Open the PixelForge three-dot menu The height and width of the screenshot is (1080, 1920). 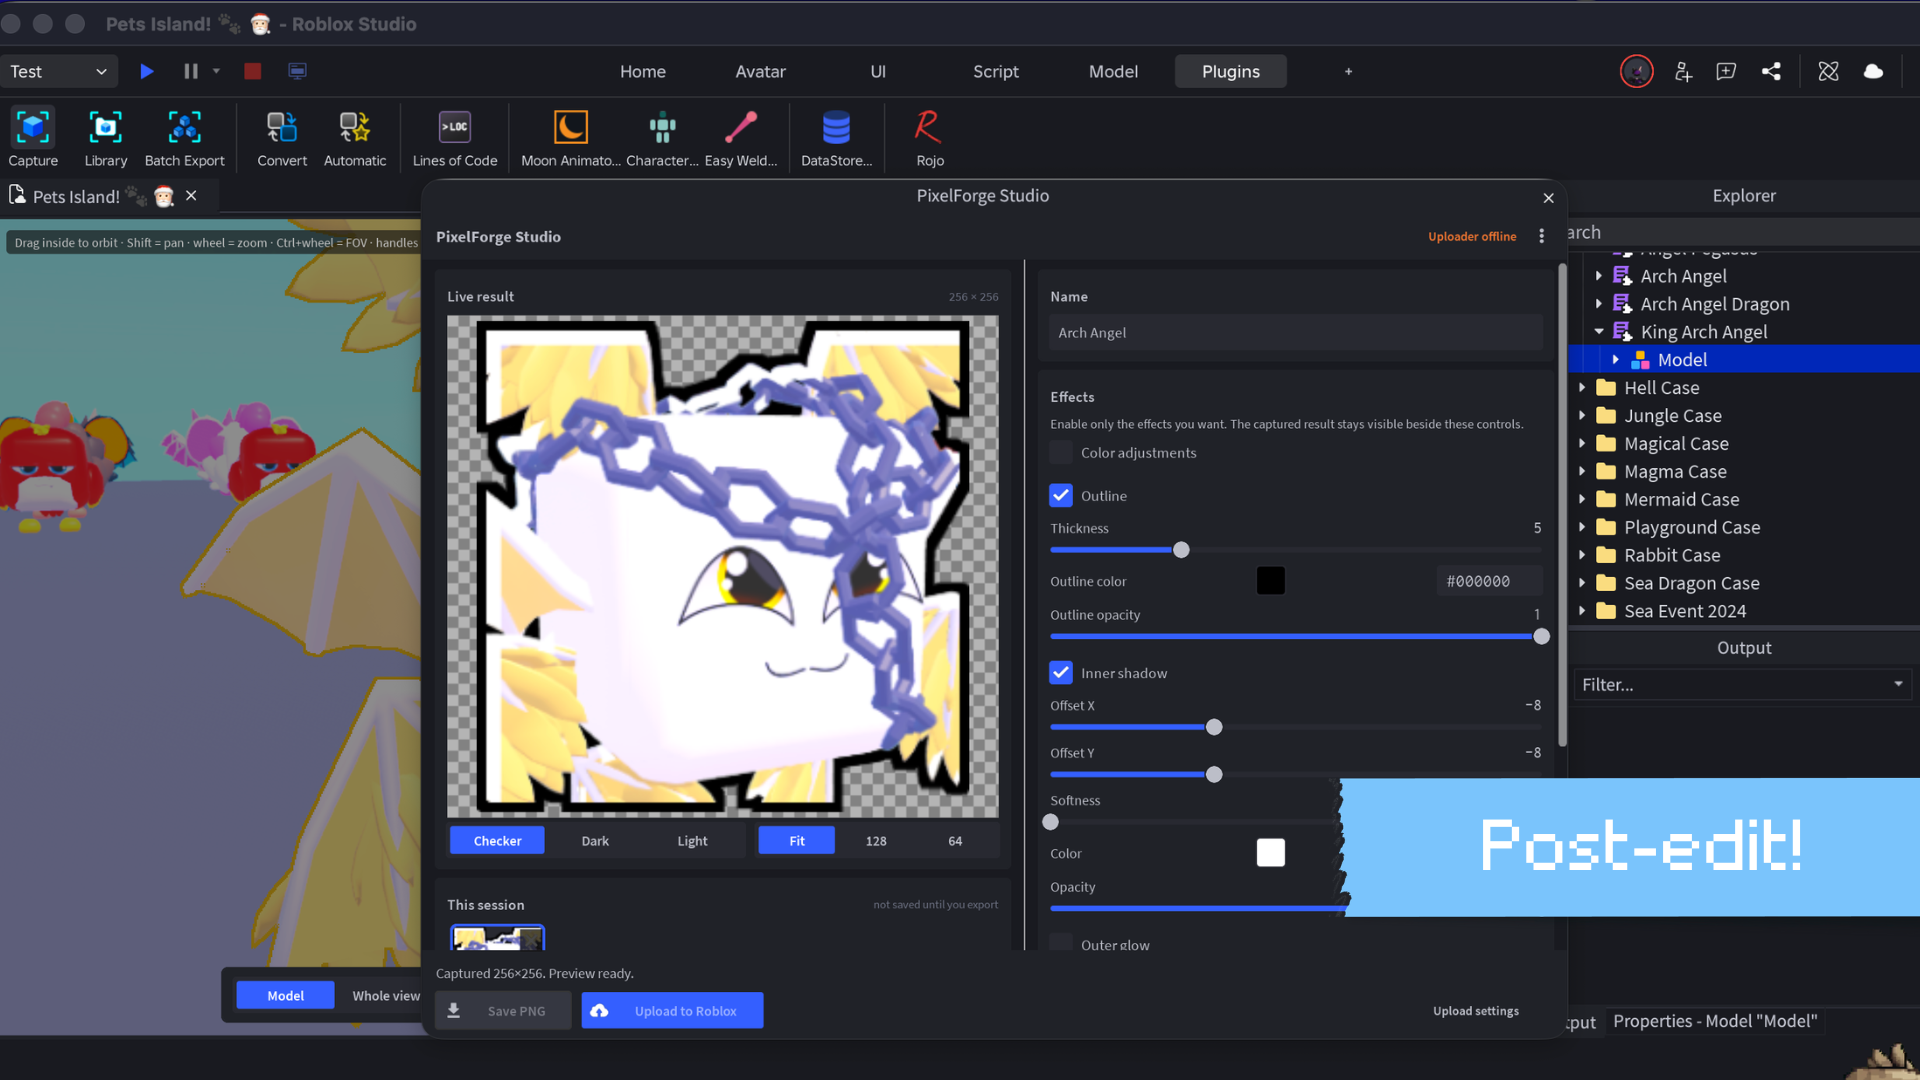1541,236
